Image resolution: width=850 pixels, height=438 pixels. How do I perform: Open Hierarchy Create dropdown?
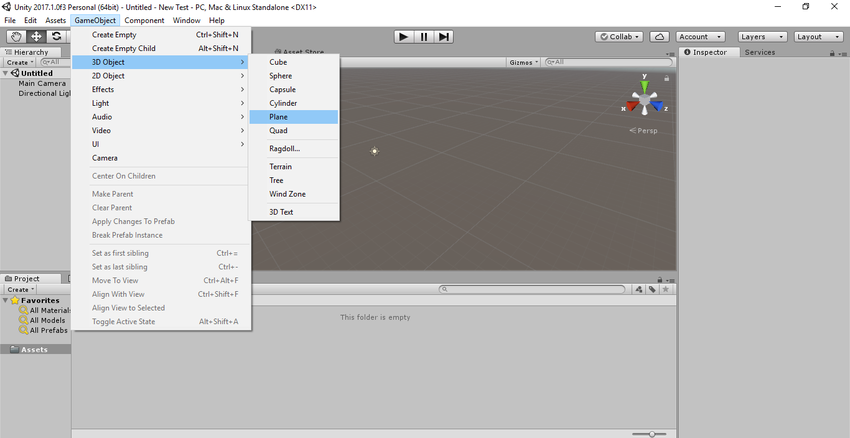click(x=20, y=62)
